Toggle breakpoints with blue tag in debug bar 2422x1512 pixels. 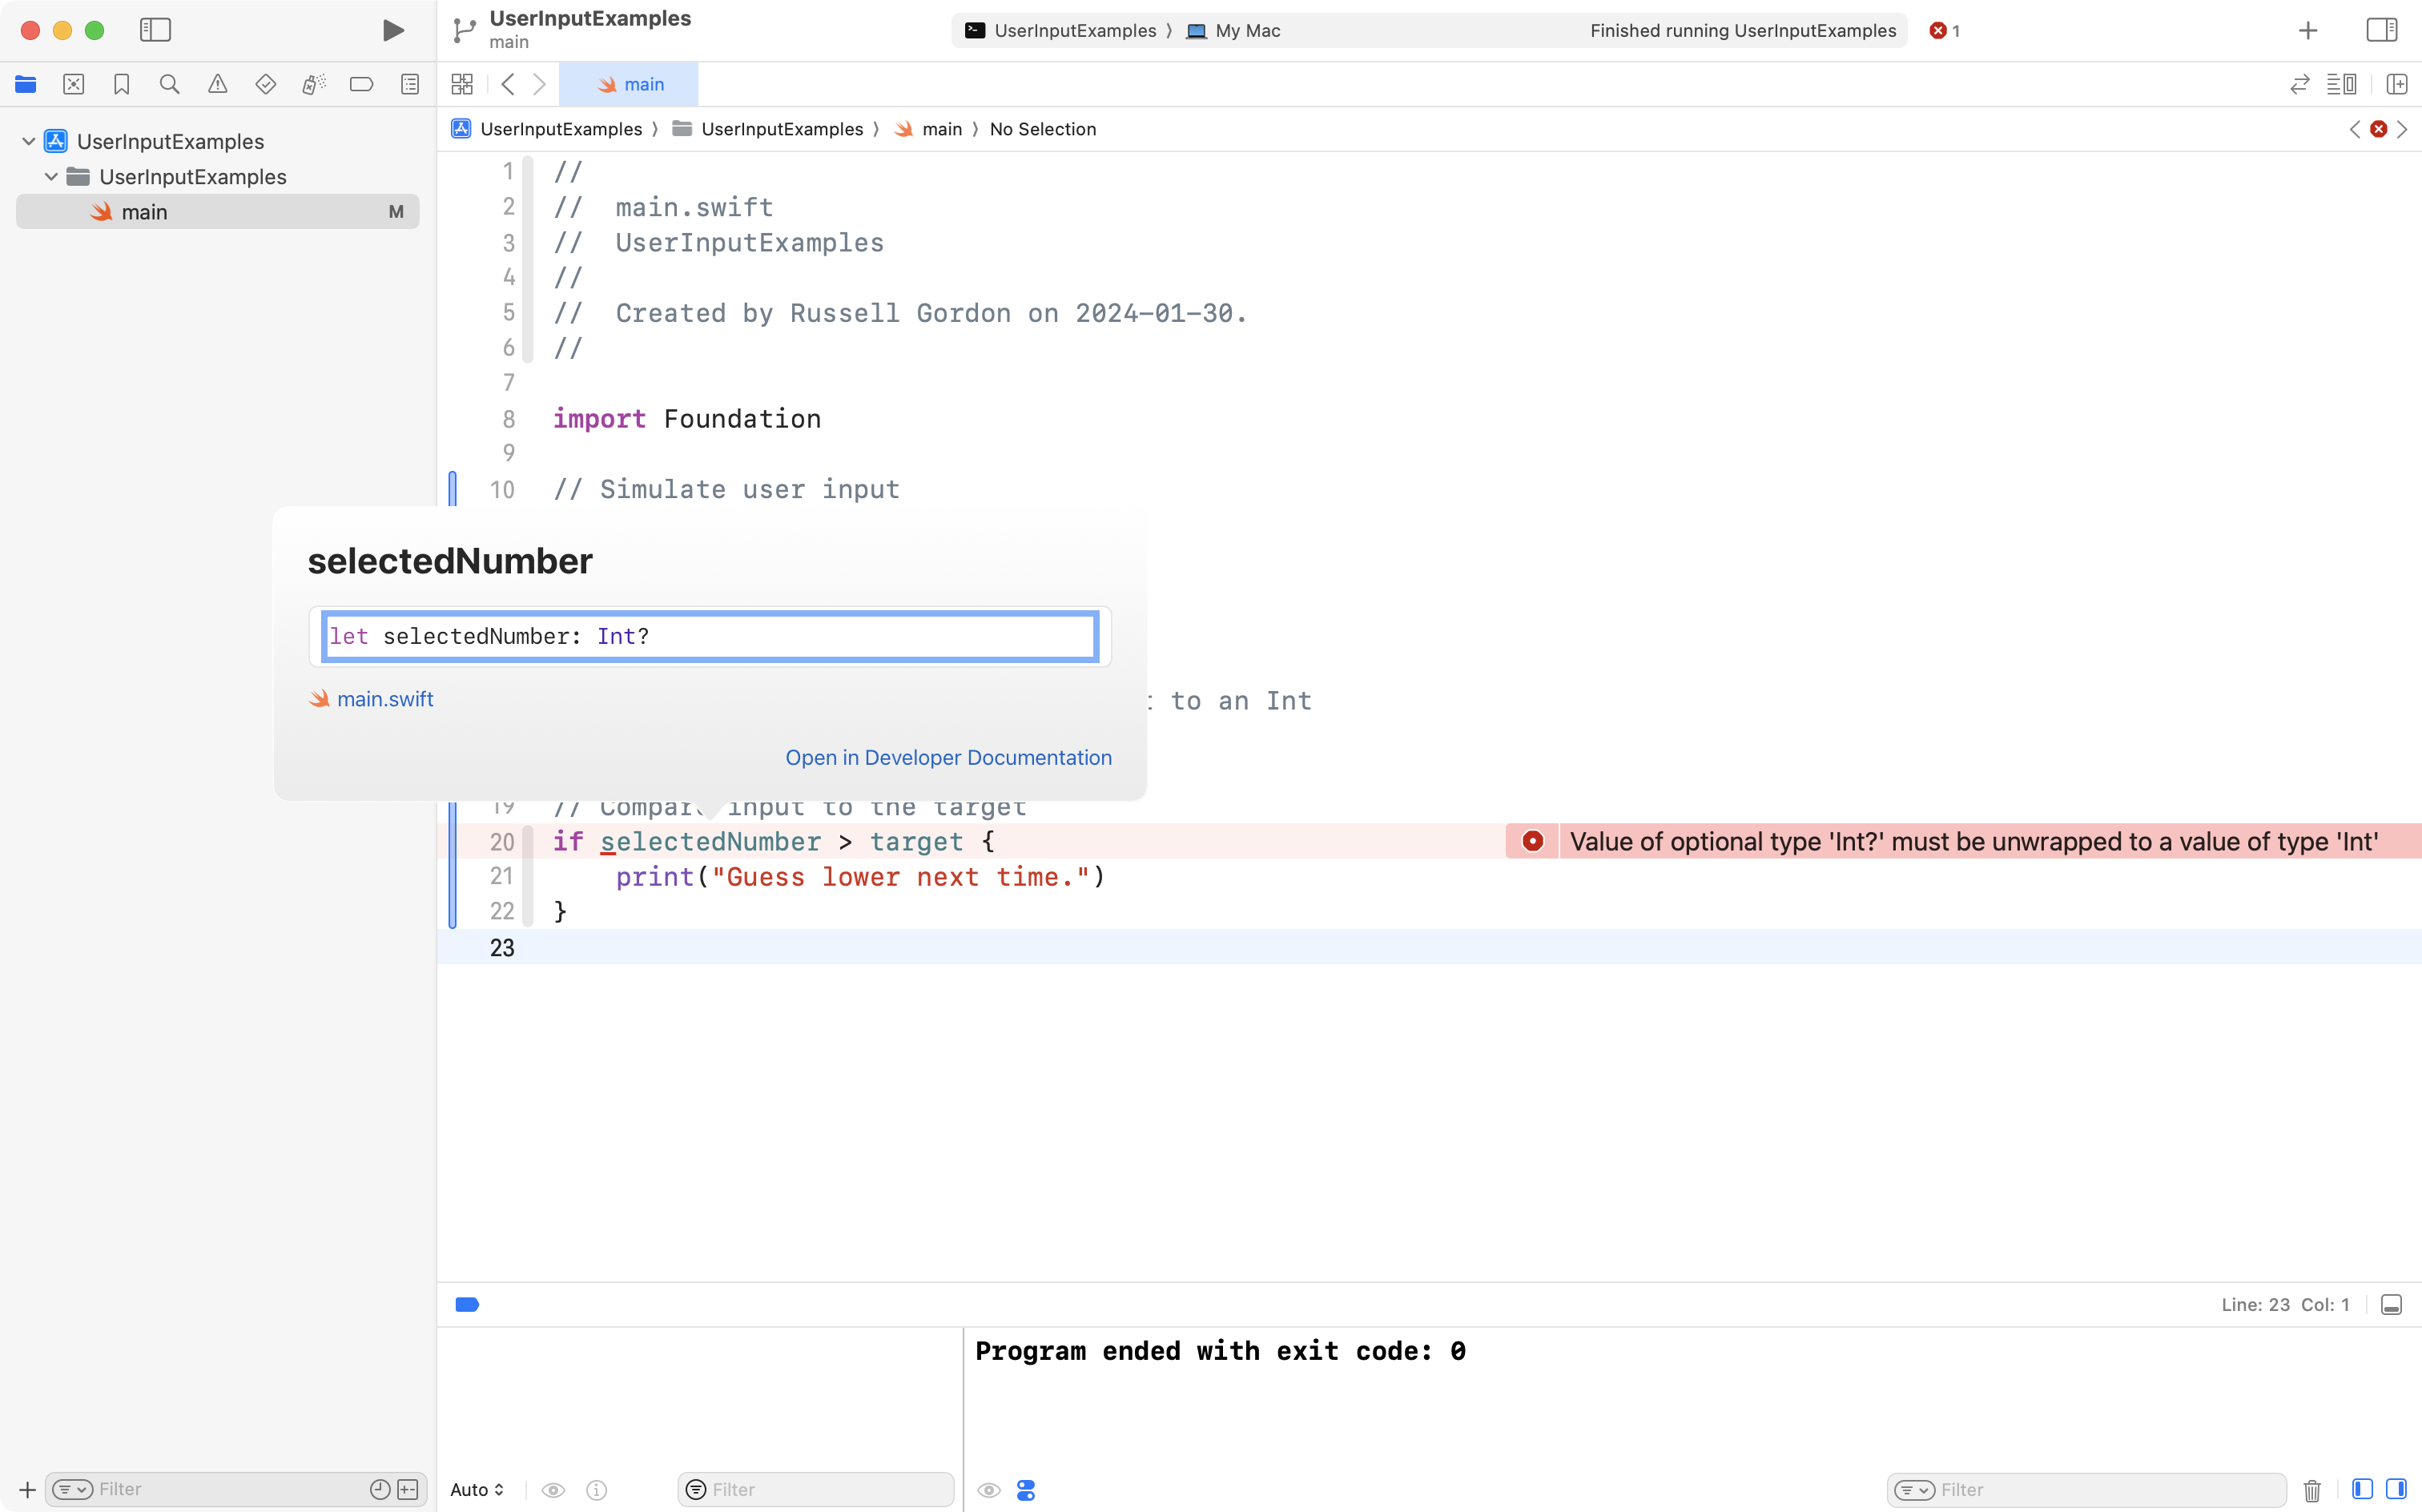tap(468, 1304)
